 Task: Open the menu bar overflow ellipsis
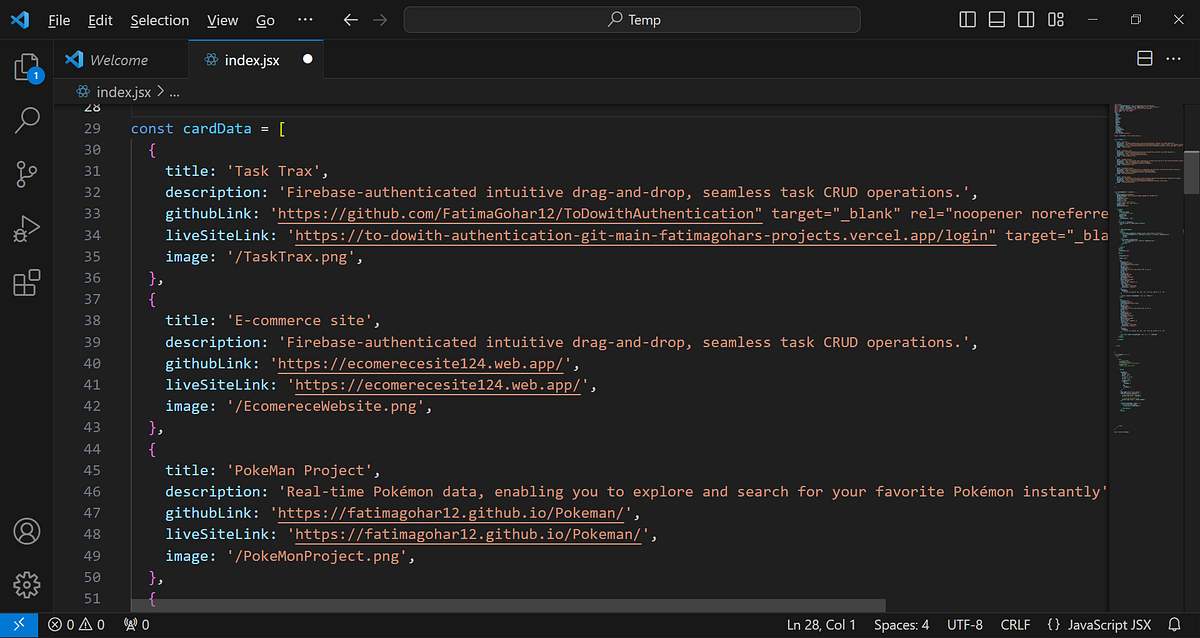(305, 19)
